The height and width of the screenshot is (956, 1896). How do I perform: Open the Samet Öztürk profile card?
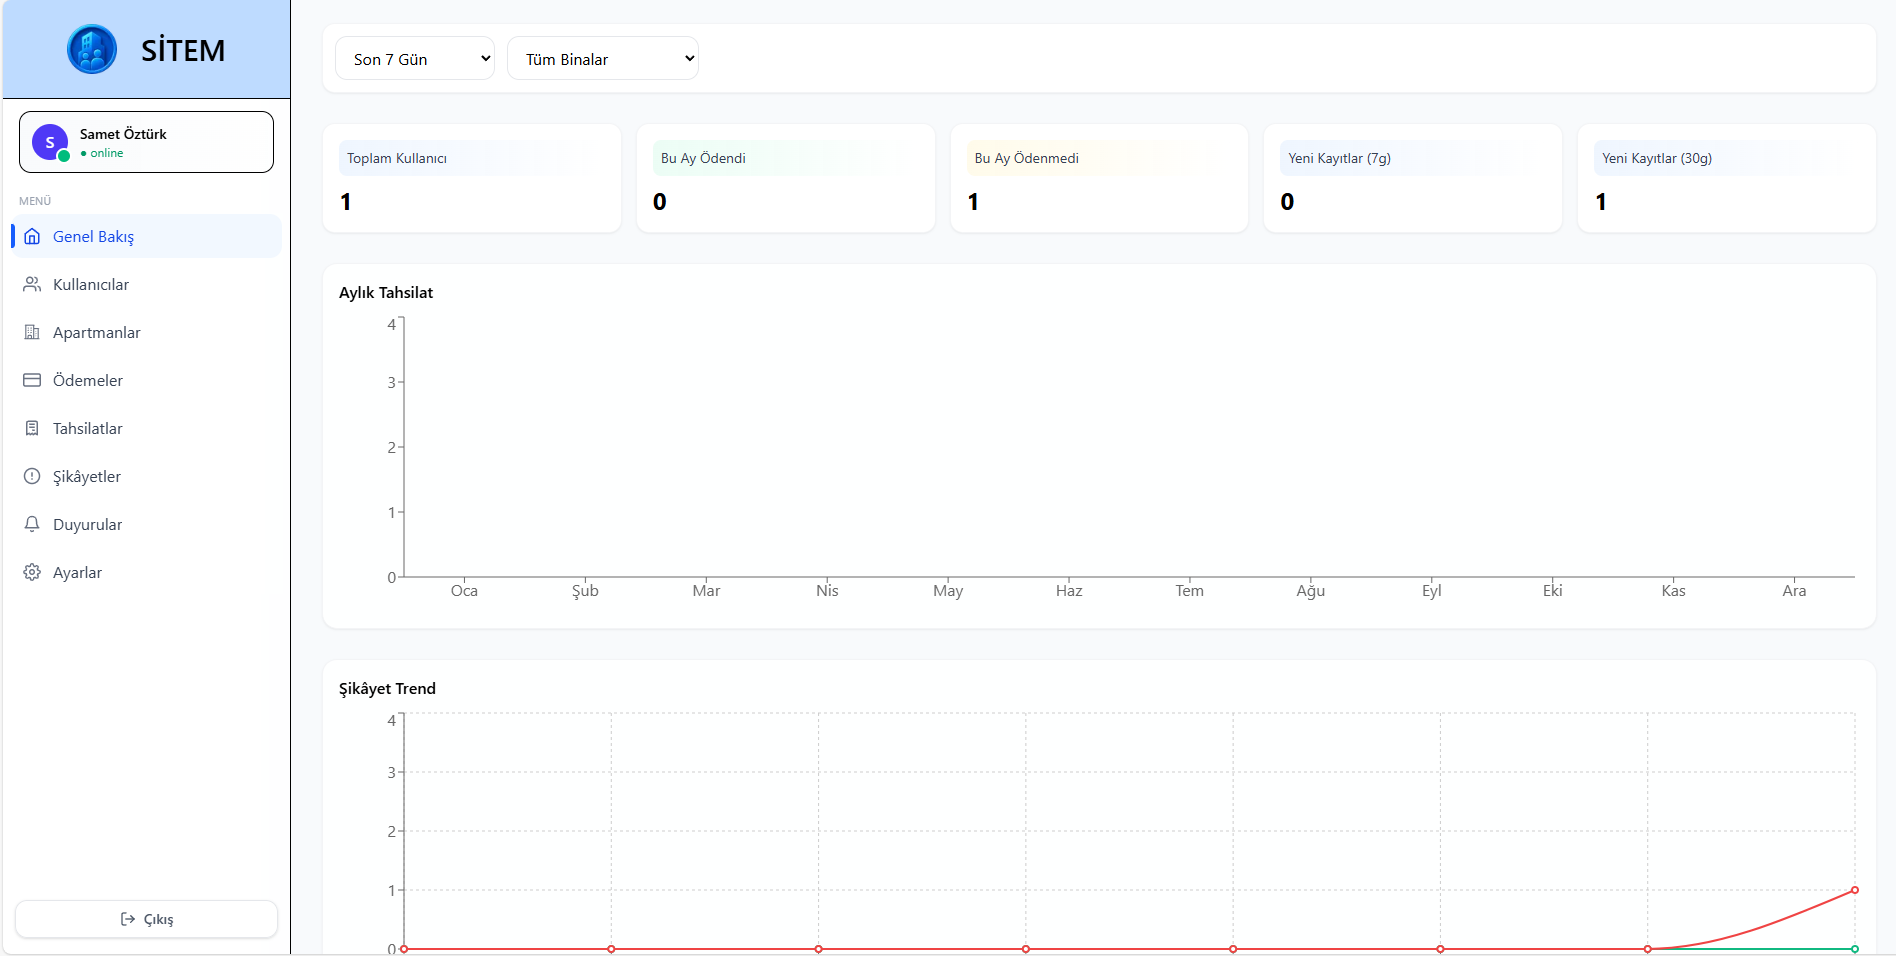[x=146, y=142]
